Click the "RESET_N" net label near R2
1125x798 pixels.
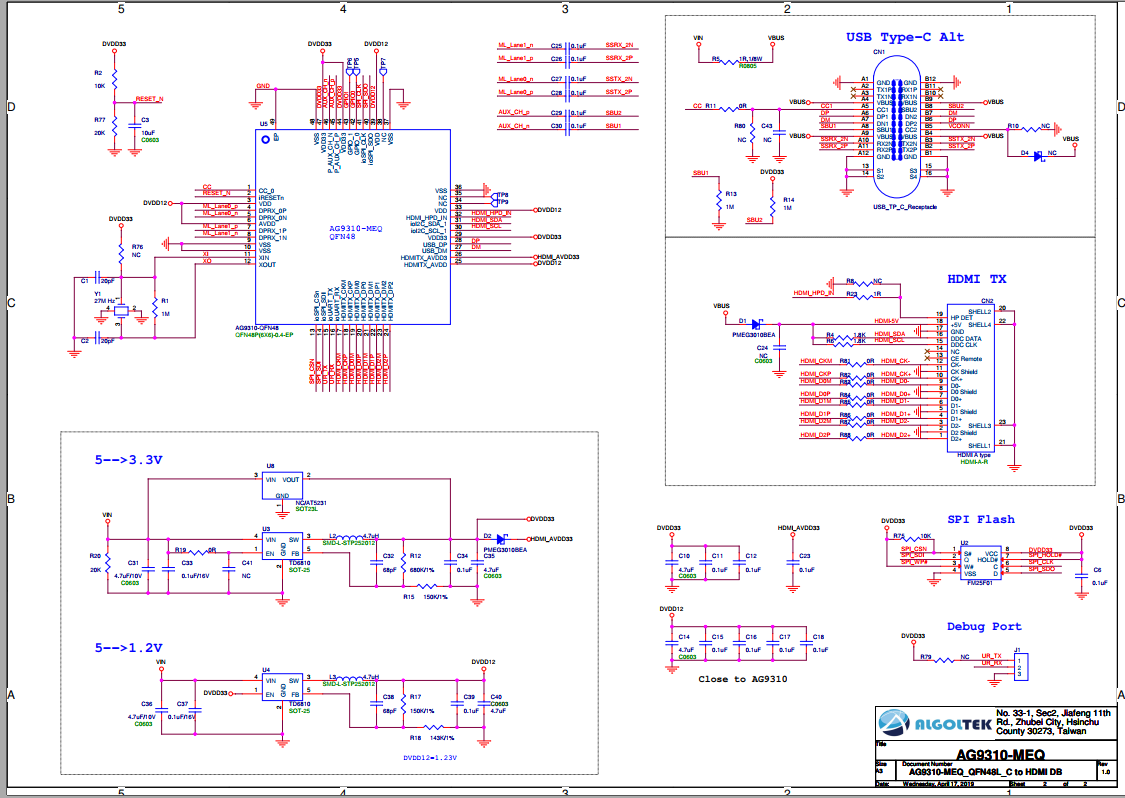coord(149,99)
